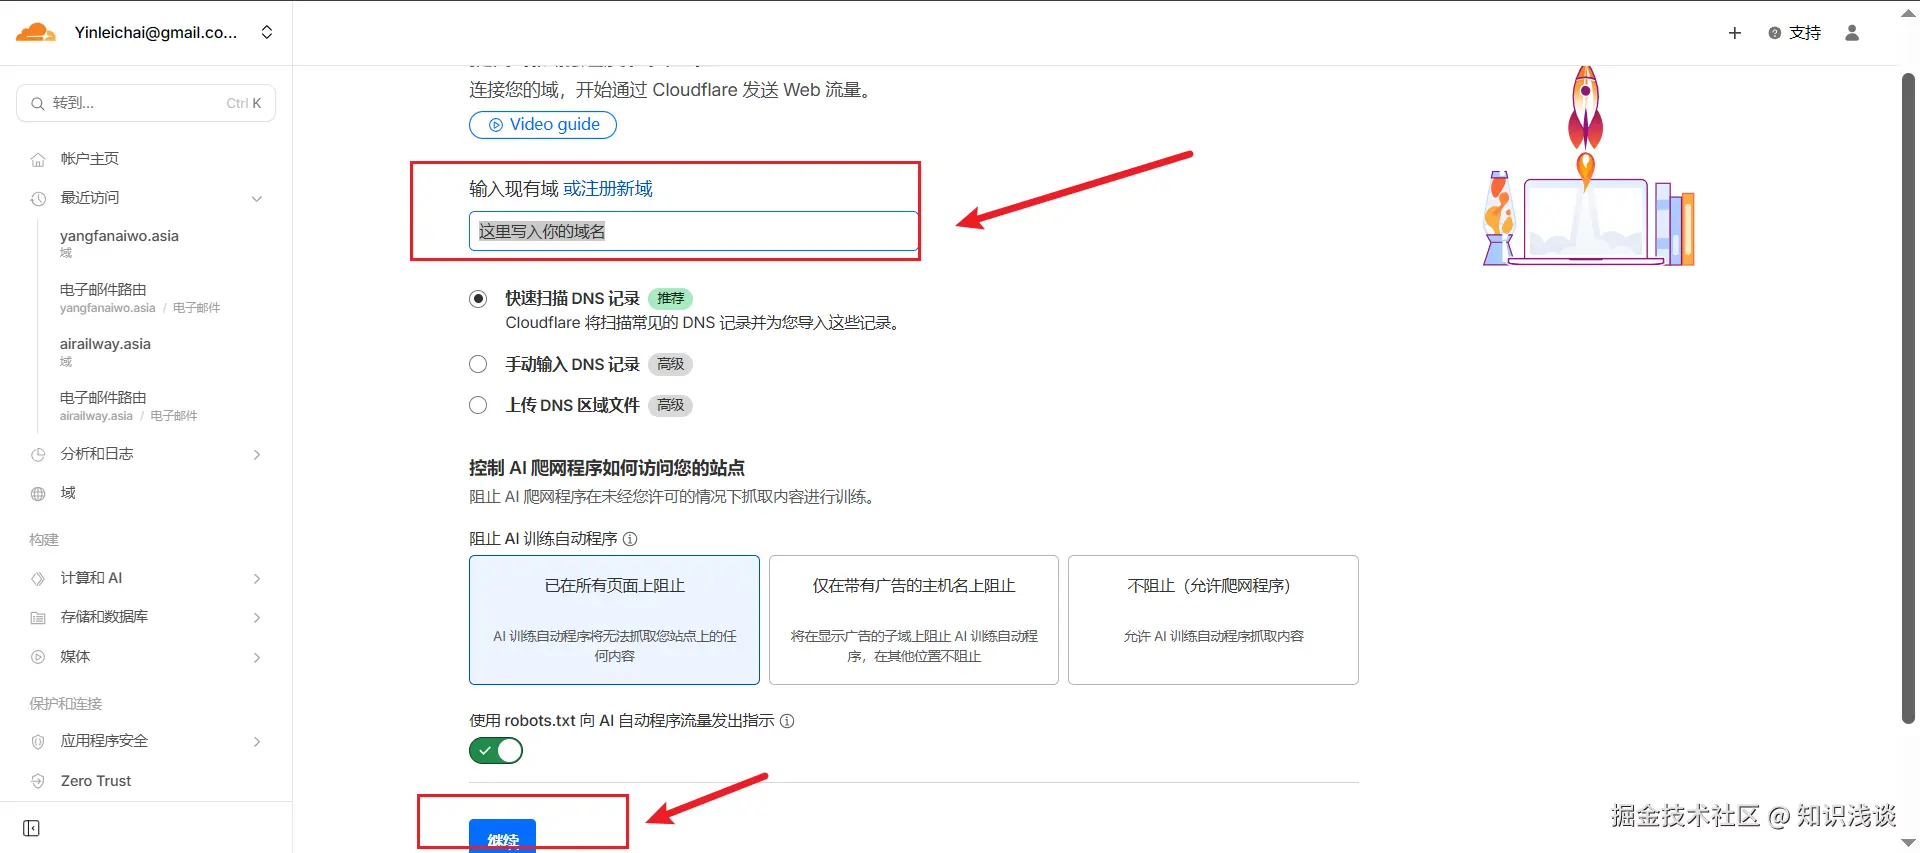Expand the 计算和 AI chevron
The height and width of the screenshot is (853, 1920).
(x=257, y=578)
